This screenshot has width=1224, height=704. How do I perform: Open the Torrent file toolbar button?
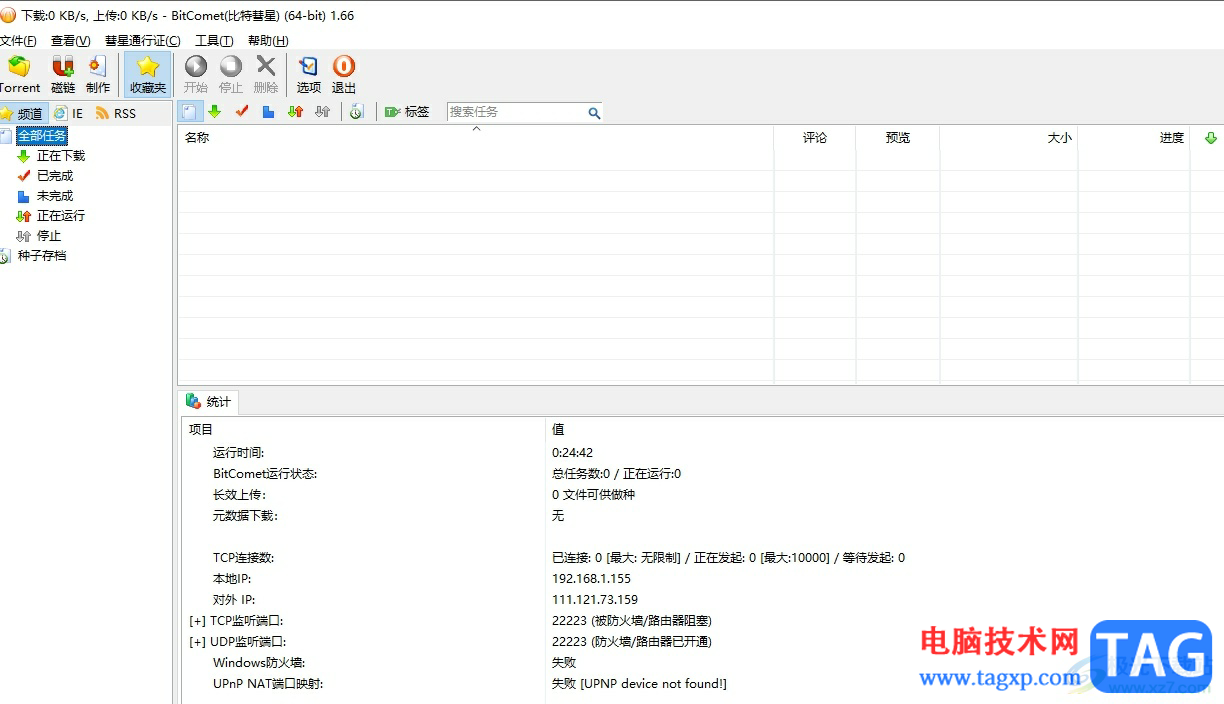pos(19,75)
